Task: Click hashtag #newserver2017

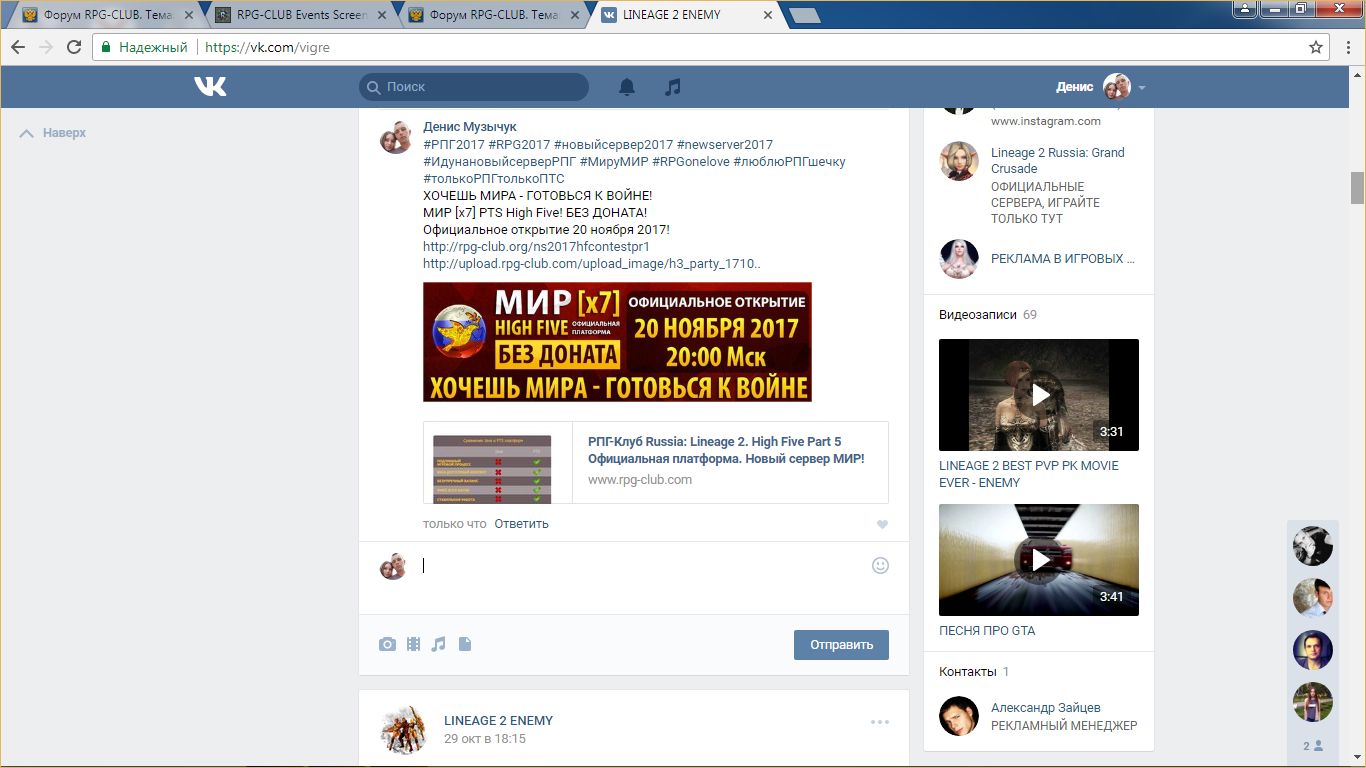Action: pyautogui.click(x=725, y=145)
